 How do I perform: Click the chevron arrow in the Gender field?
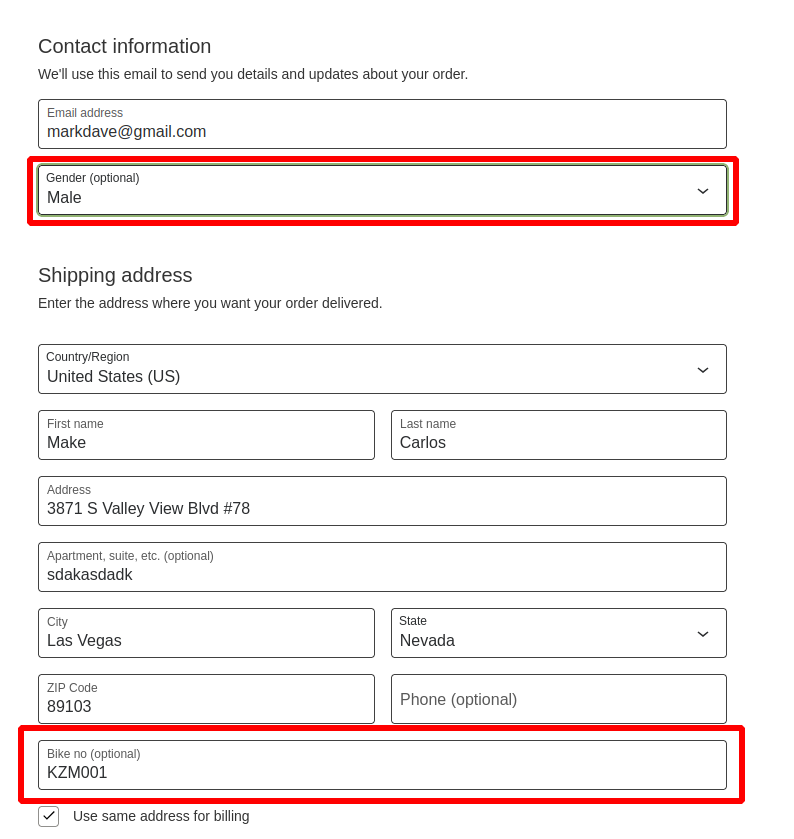pos(703,191)
